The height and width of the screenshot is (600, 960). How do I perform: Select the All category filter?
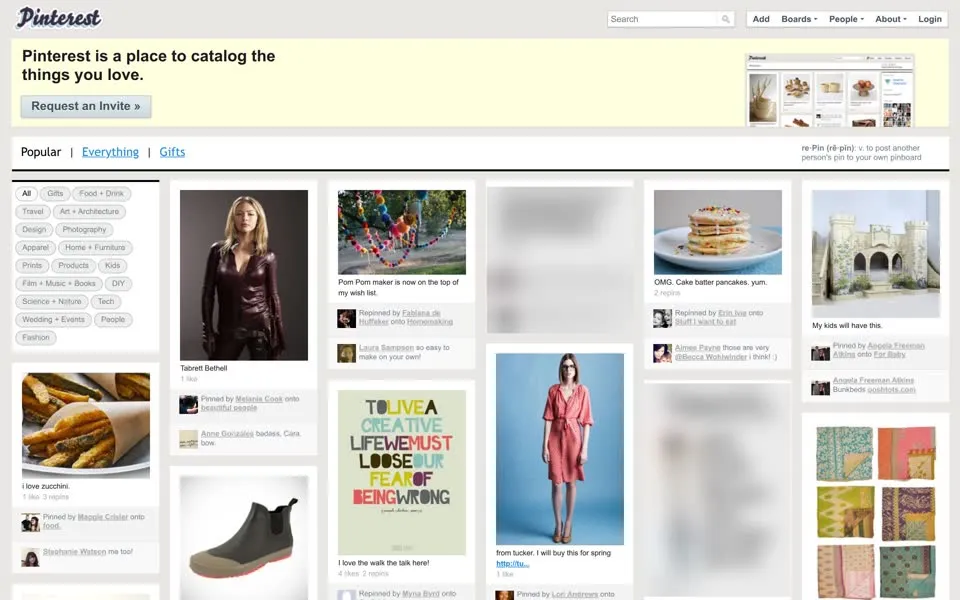pyautogui.click(x=26, y=193)
